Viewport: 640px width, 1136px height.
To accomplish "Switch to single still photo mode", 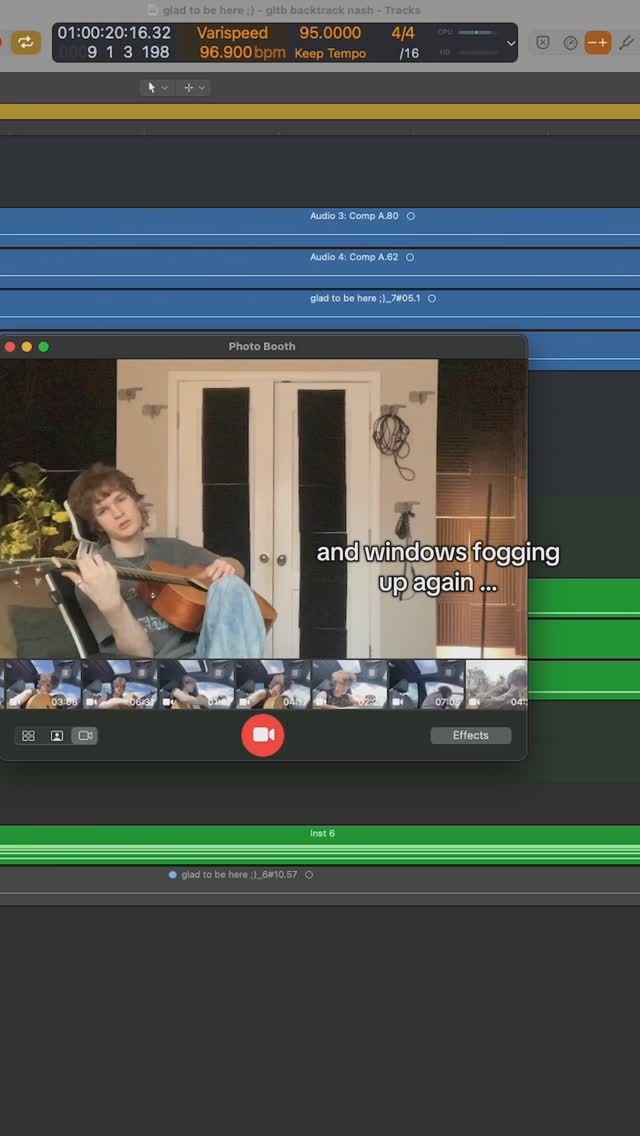I will (57, 736).
